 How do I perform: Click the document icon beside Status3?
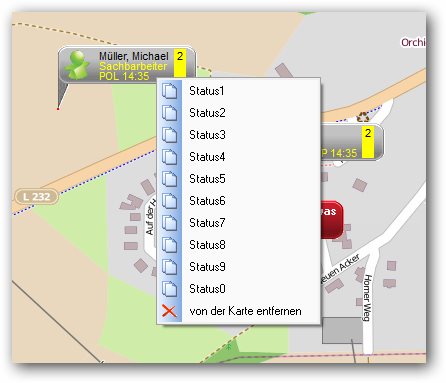170,135
